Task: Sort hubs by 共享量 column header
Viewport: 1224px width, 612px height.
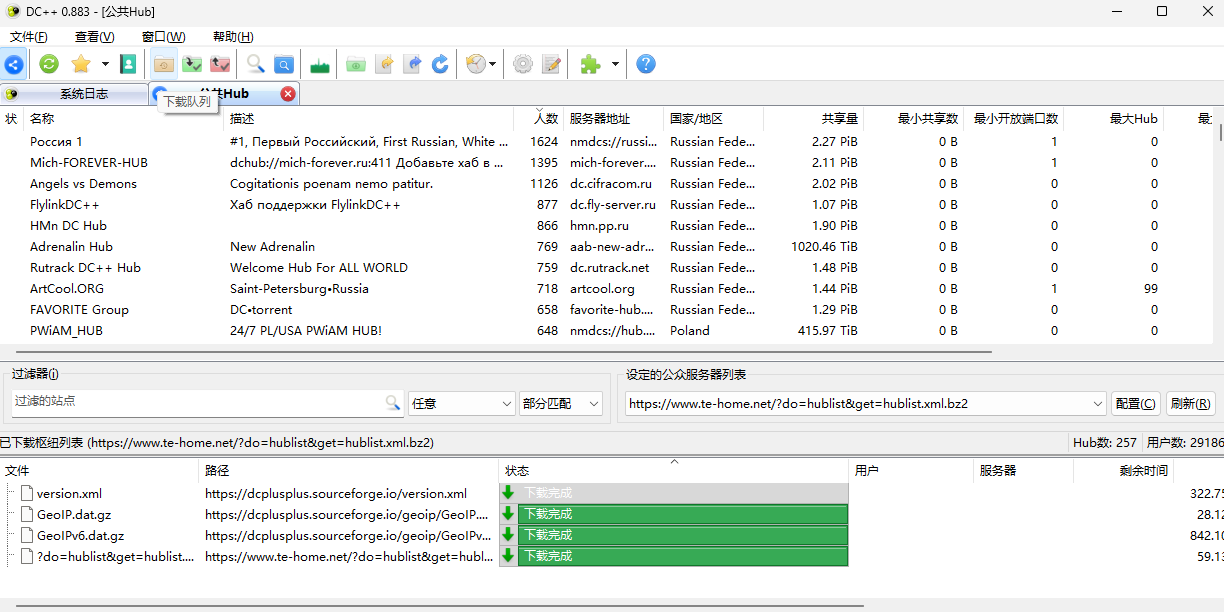Action: (813, 118)
